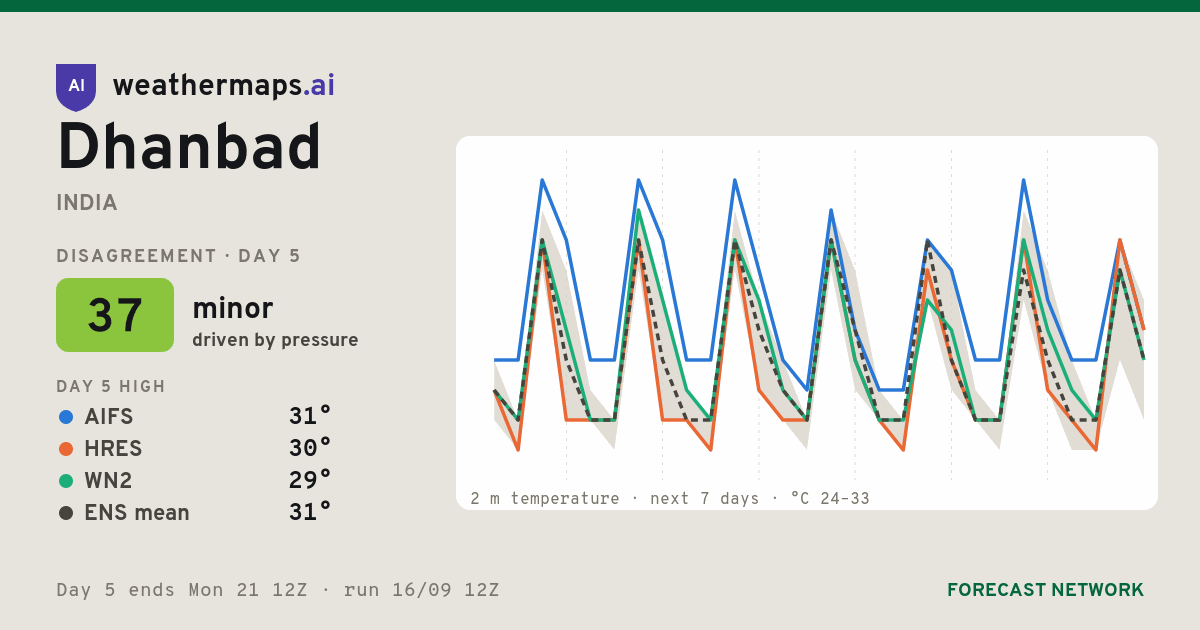Click the AI shield logo icon
This screenshot has width=1200, height=630.
pyautogui.click(x=76, y=87)
